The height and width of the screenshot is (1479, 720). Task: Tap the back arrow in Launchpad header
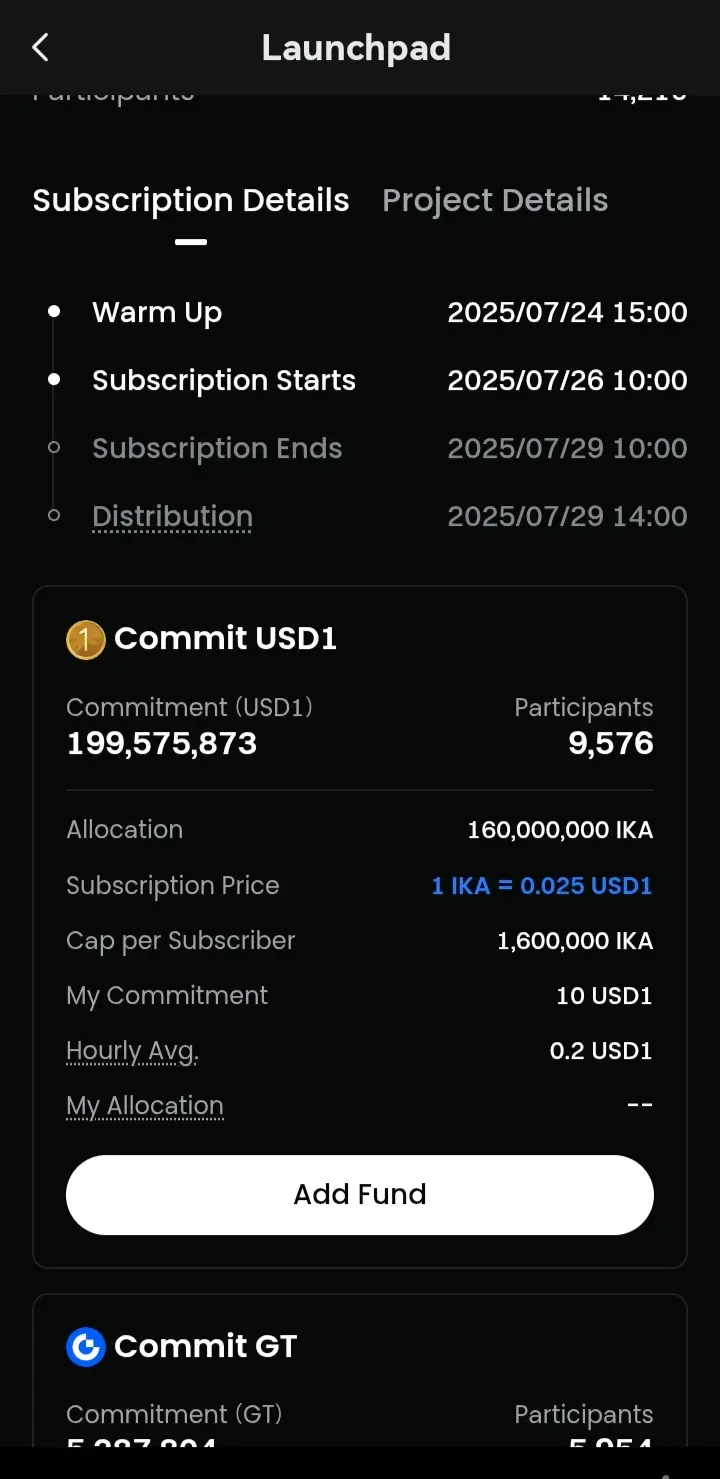(x=40, y=47)
